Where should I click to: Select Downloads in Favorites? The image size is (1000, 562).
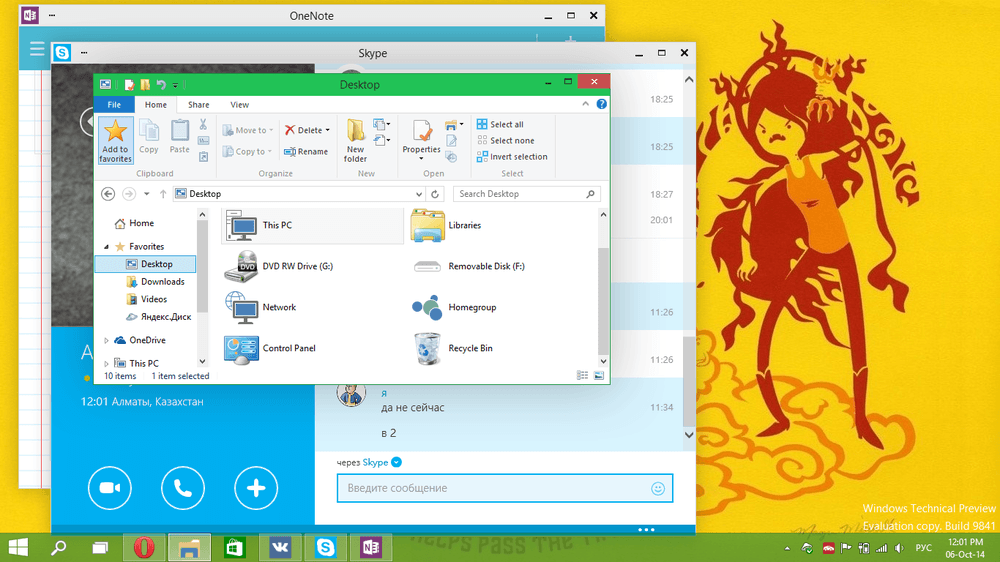pyautogui.click(x=156, y=281)
